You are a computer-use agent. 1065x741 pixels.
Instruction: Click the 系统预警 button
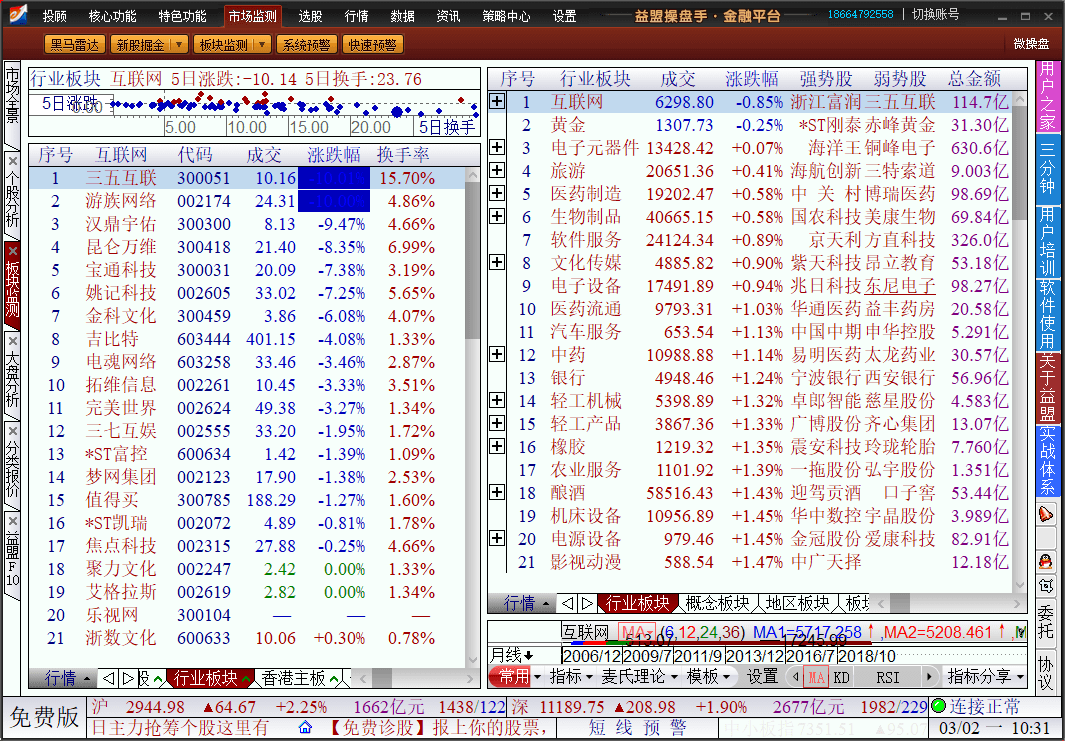point(306,45)
